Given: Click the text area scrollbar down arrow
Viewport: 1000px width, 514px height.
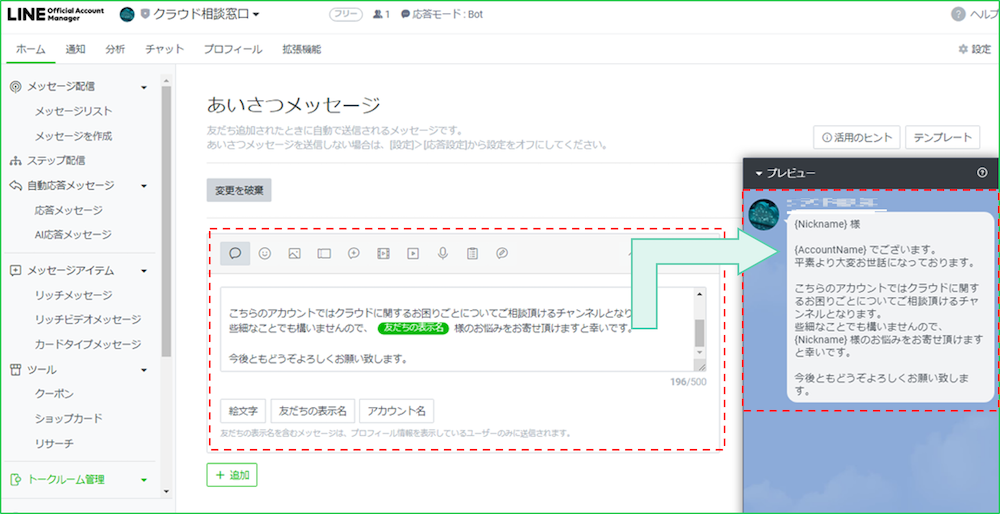Looking at the screenshot, I should (700, 353).
